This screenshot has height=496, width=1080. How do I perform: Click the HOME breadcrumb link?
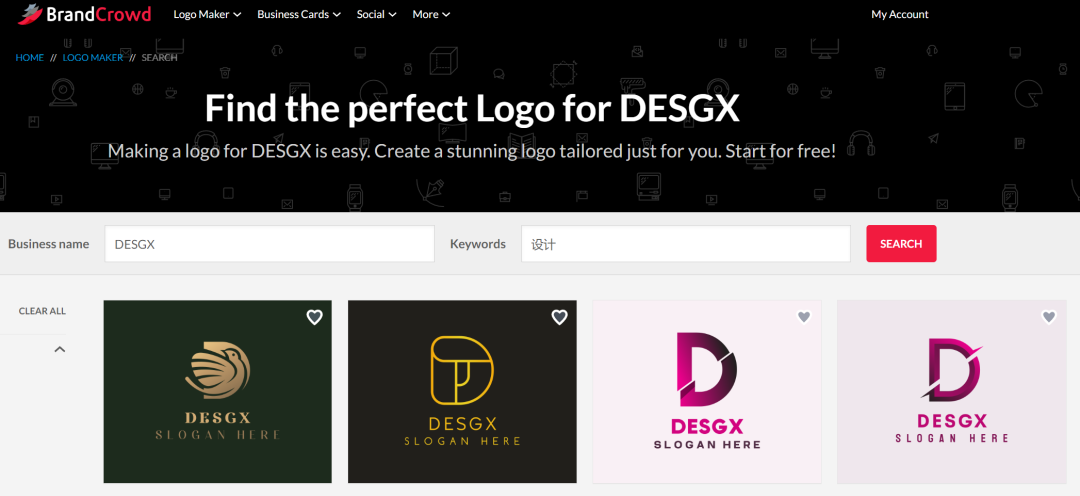pyautogui.click(x=30, y=58)
